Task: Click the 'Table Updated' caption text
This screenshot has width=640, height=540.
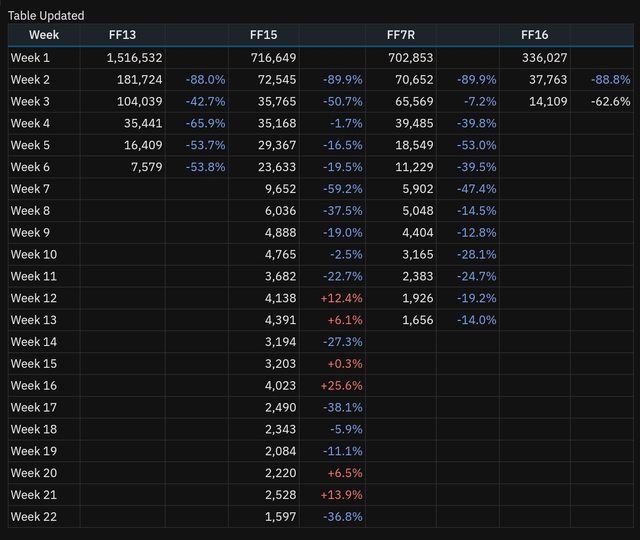Action: pos(46,16)
